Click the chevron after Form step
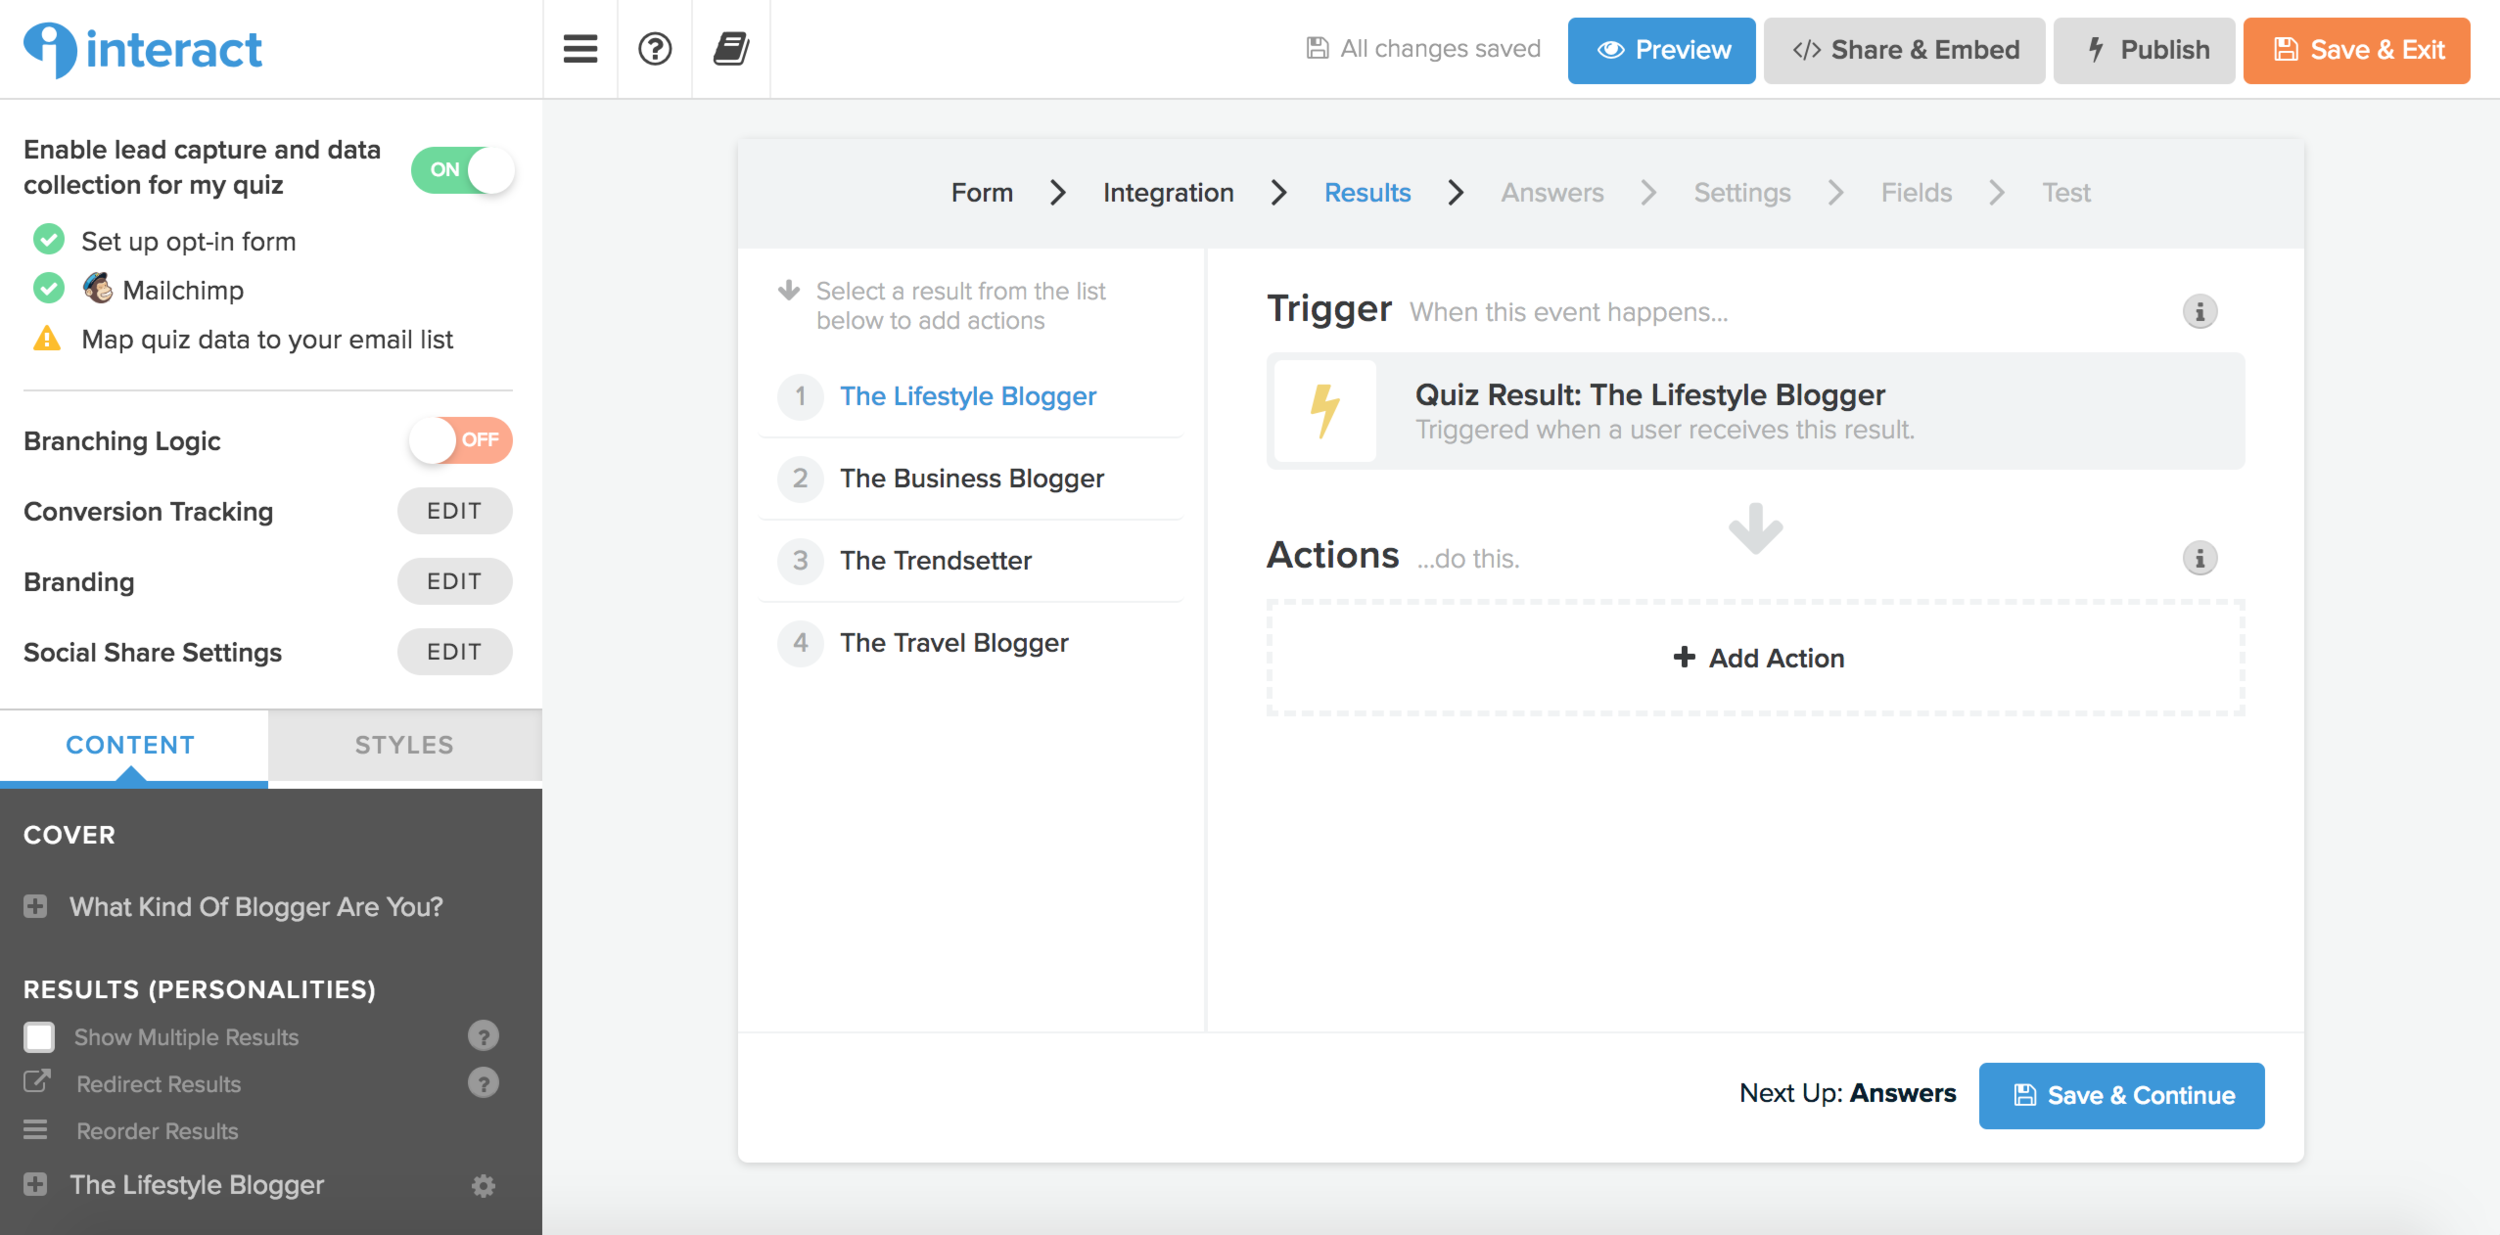This screenshot has width=2500, height=1235. (x=1057, y=192)
